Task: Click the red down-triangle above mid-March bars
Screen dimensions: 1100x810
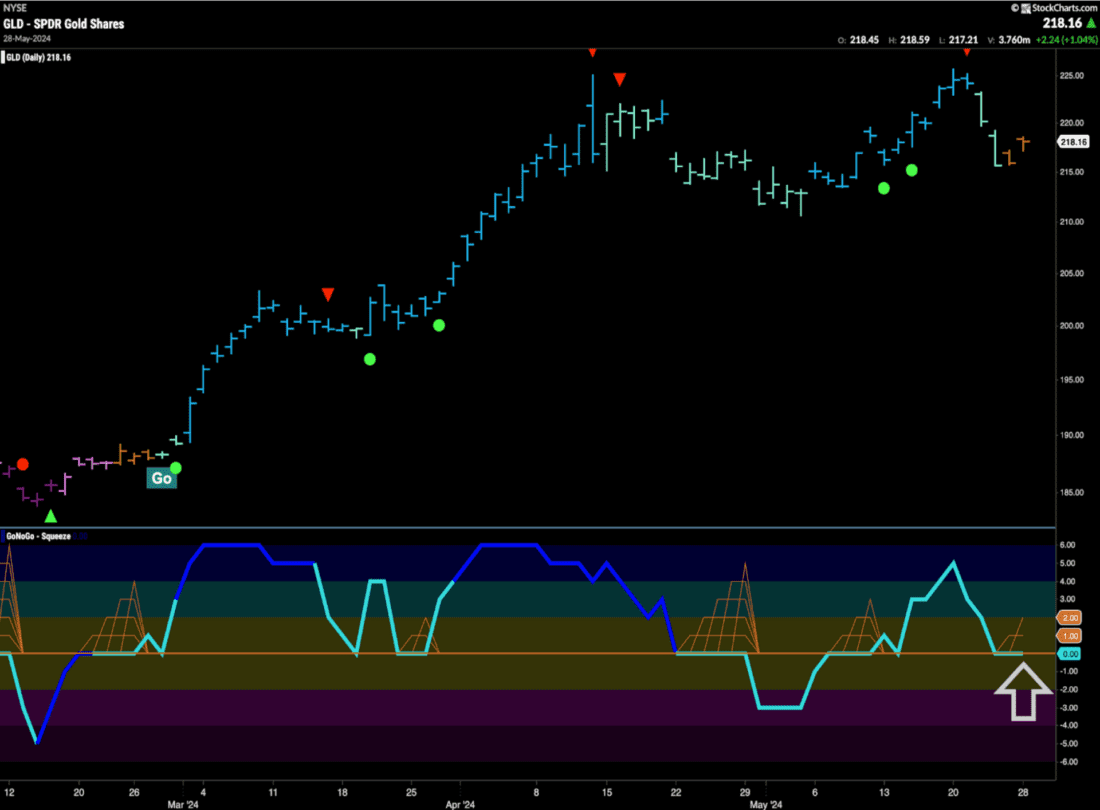Action: (328, 294)
